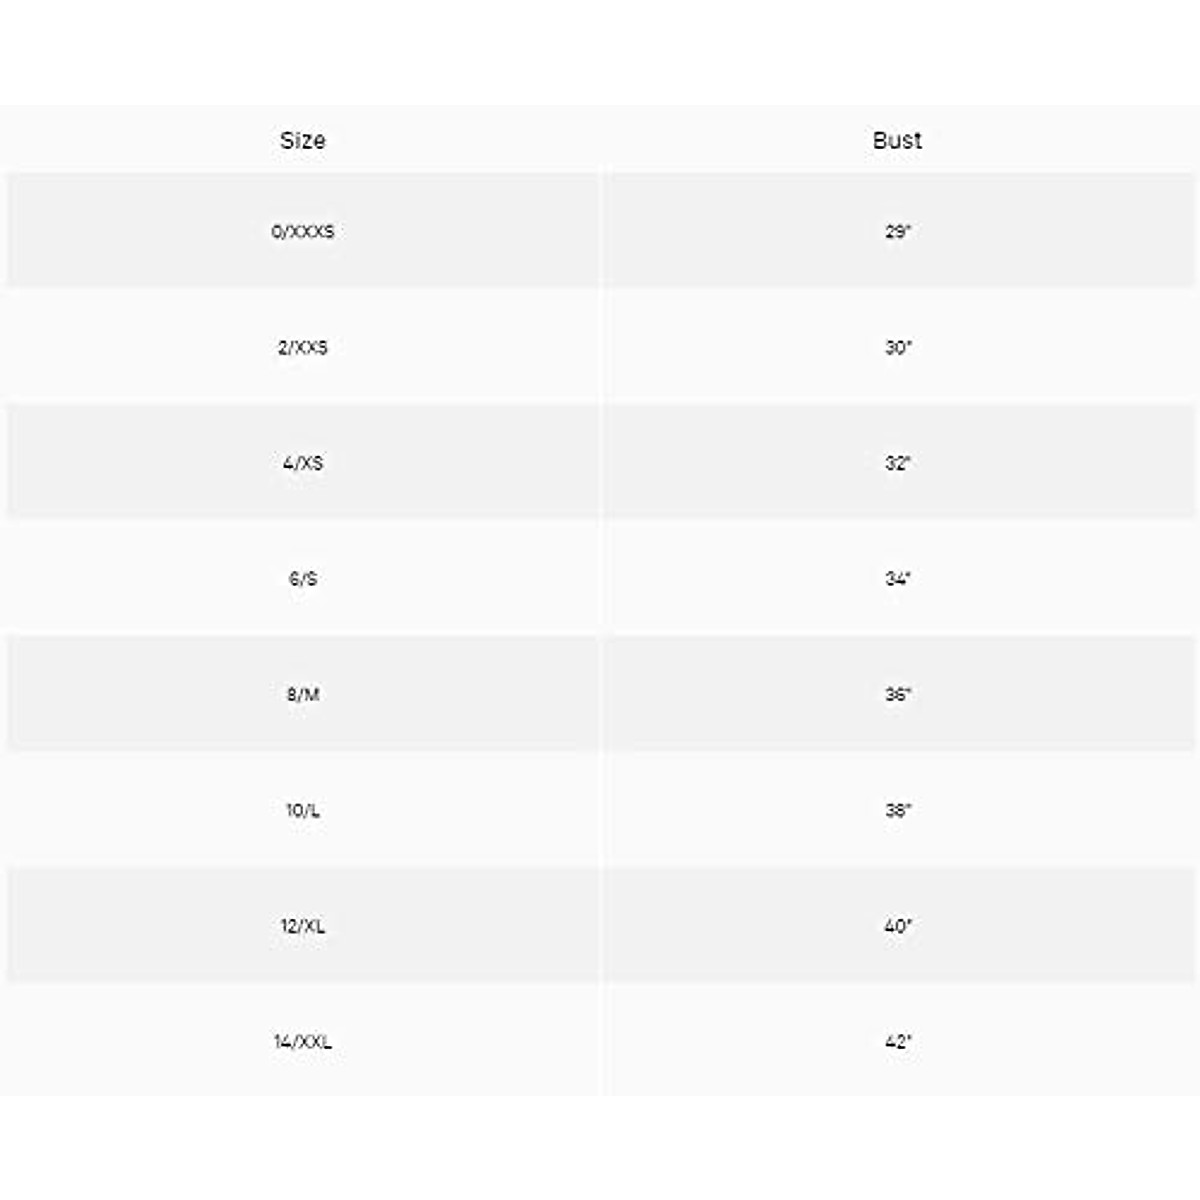Select the 4/XS size cell
1200x1200 pixels.
tap(302, 463)
